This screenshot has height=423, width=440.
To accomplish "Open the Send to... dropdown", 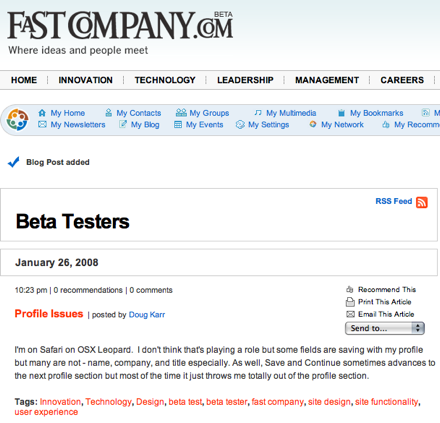I will click(385, 328).
